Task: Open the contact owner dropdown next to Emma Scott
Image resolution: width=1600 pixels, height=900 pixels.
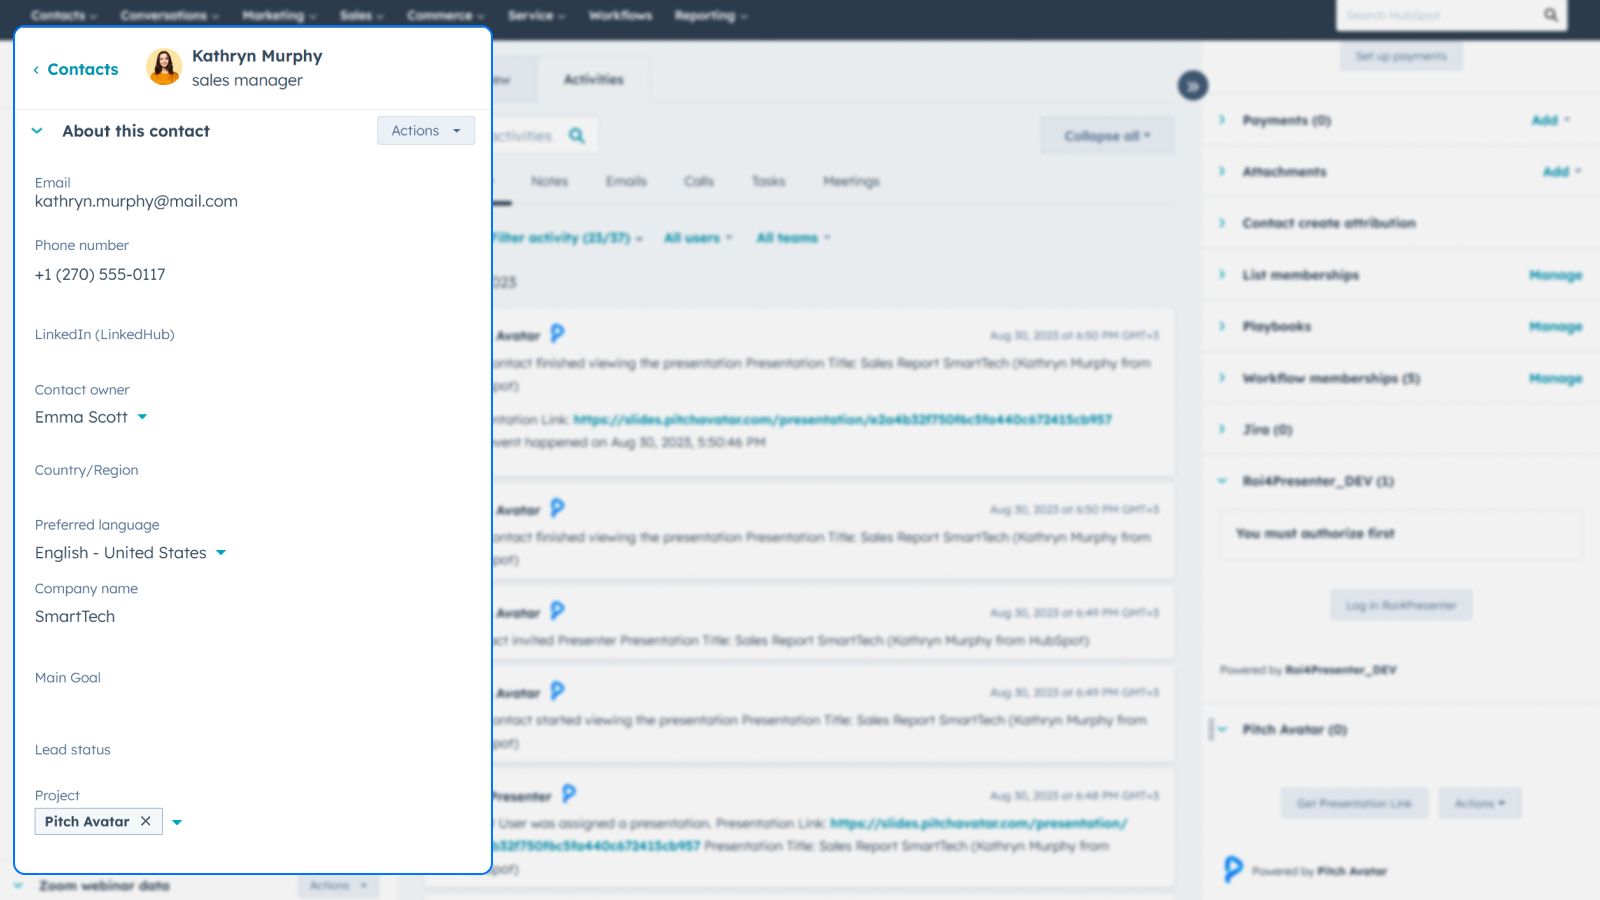Action: pyautogui.click(x=142, y=417)
